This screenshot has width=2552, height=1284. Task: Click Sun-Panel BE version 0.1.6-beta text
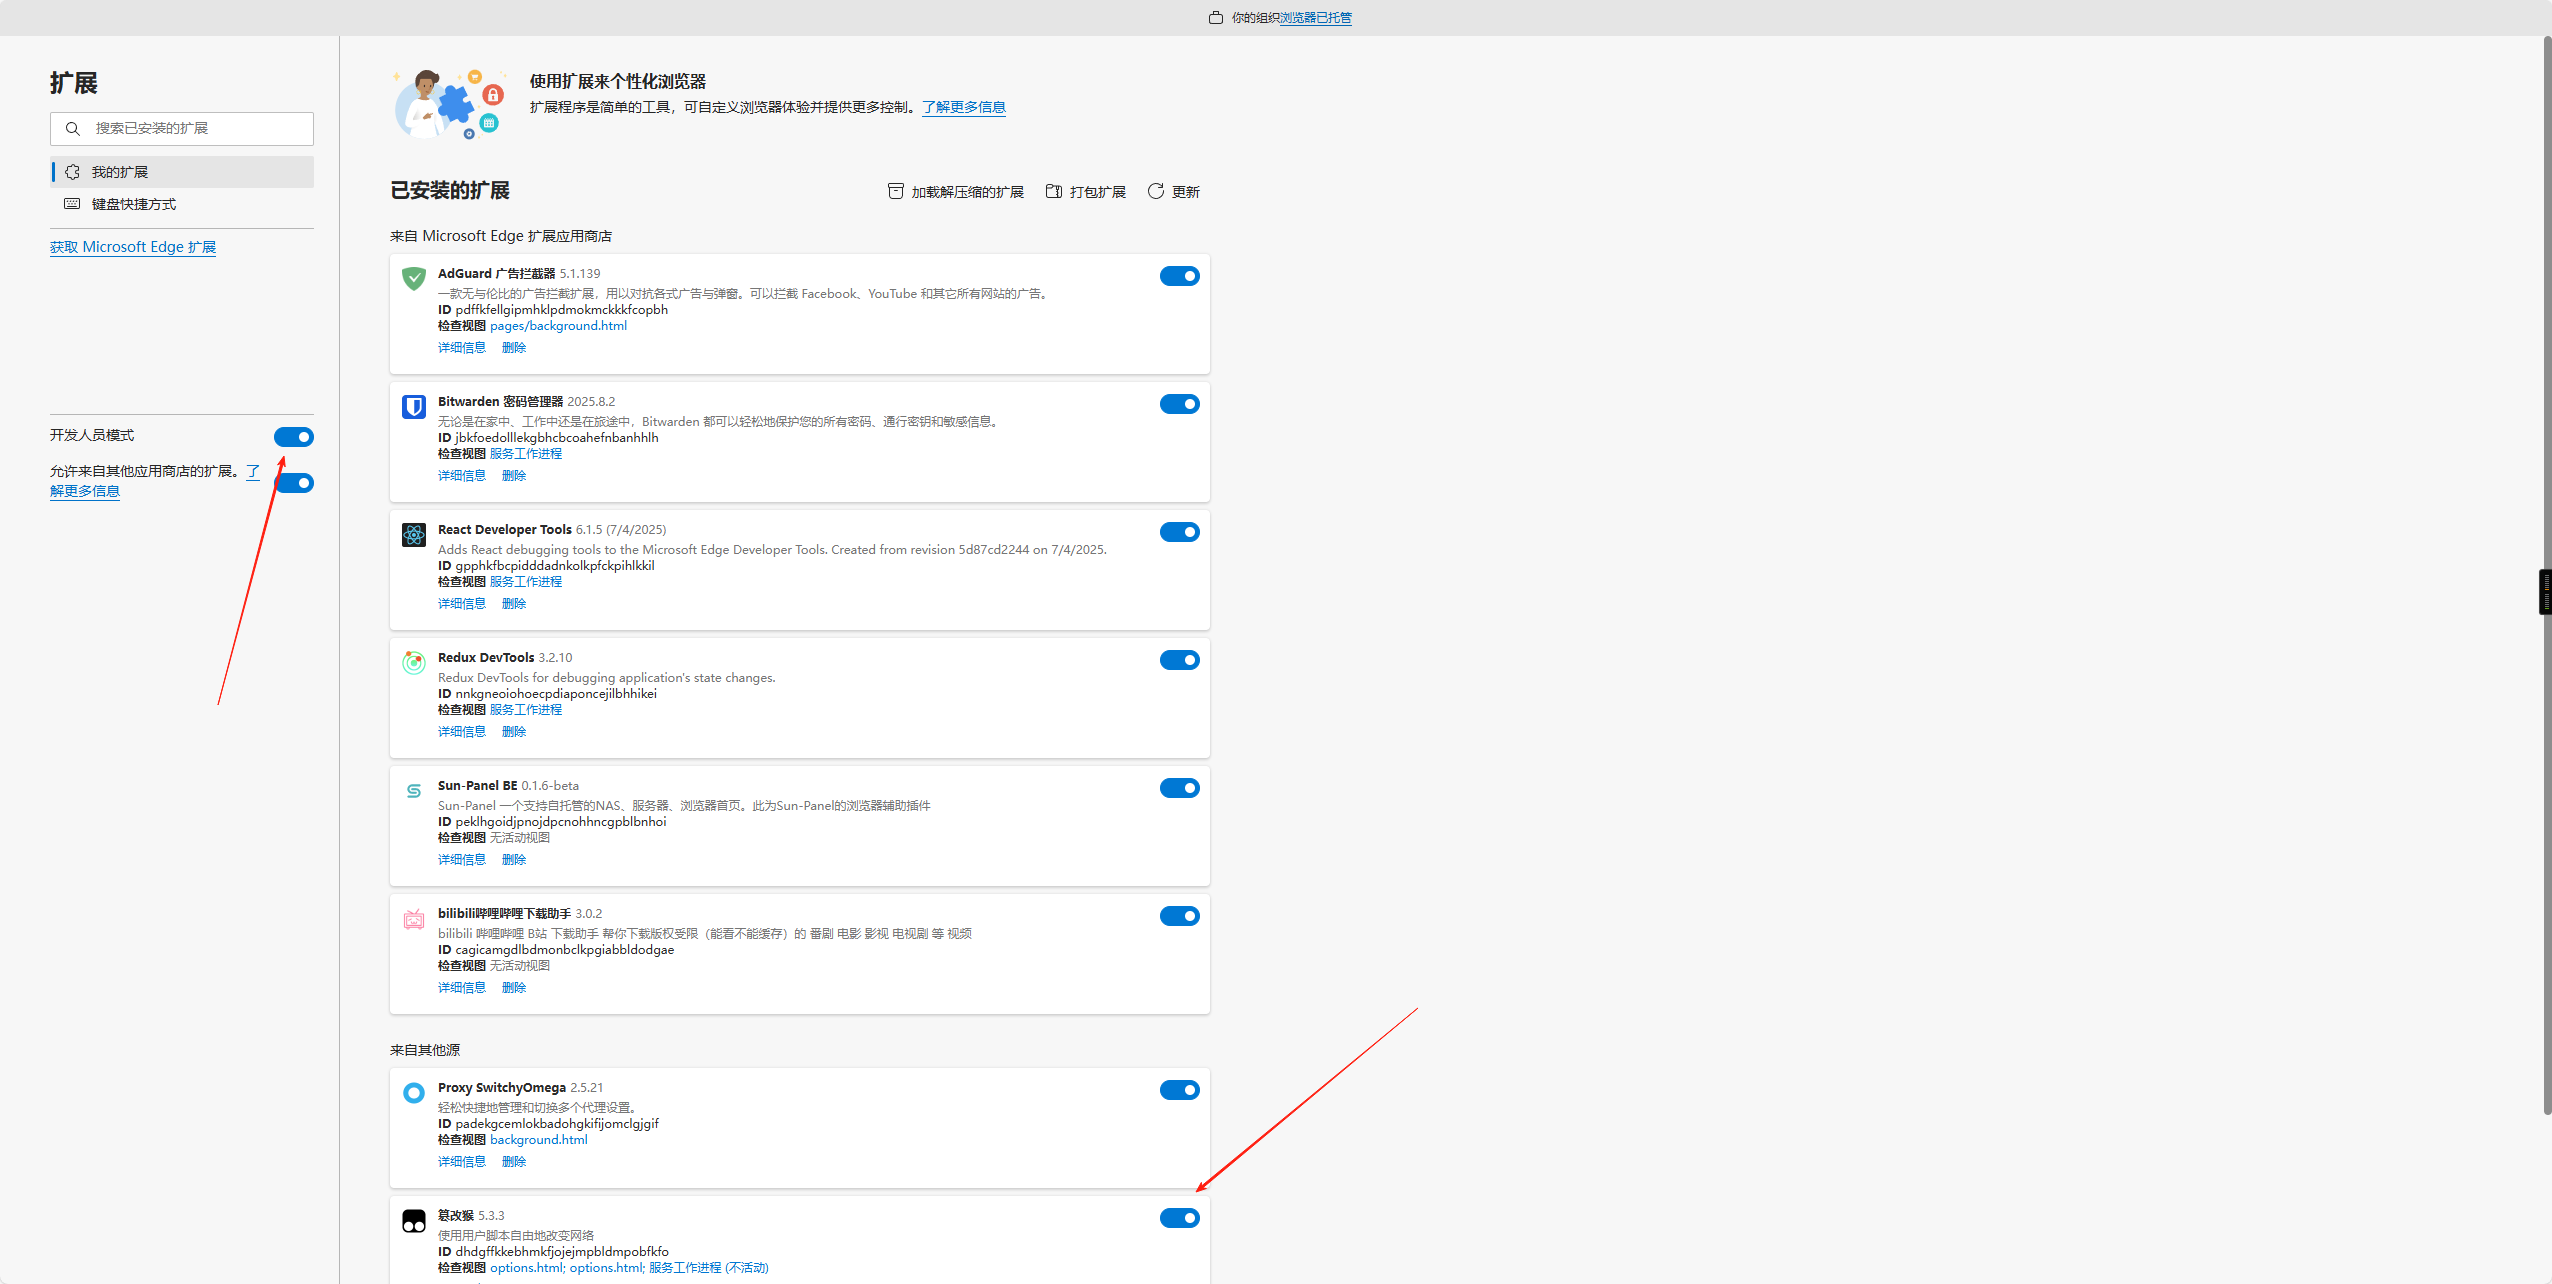point(550,786)
